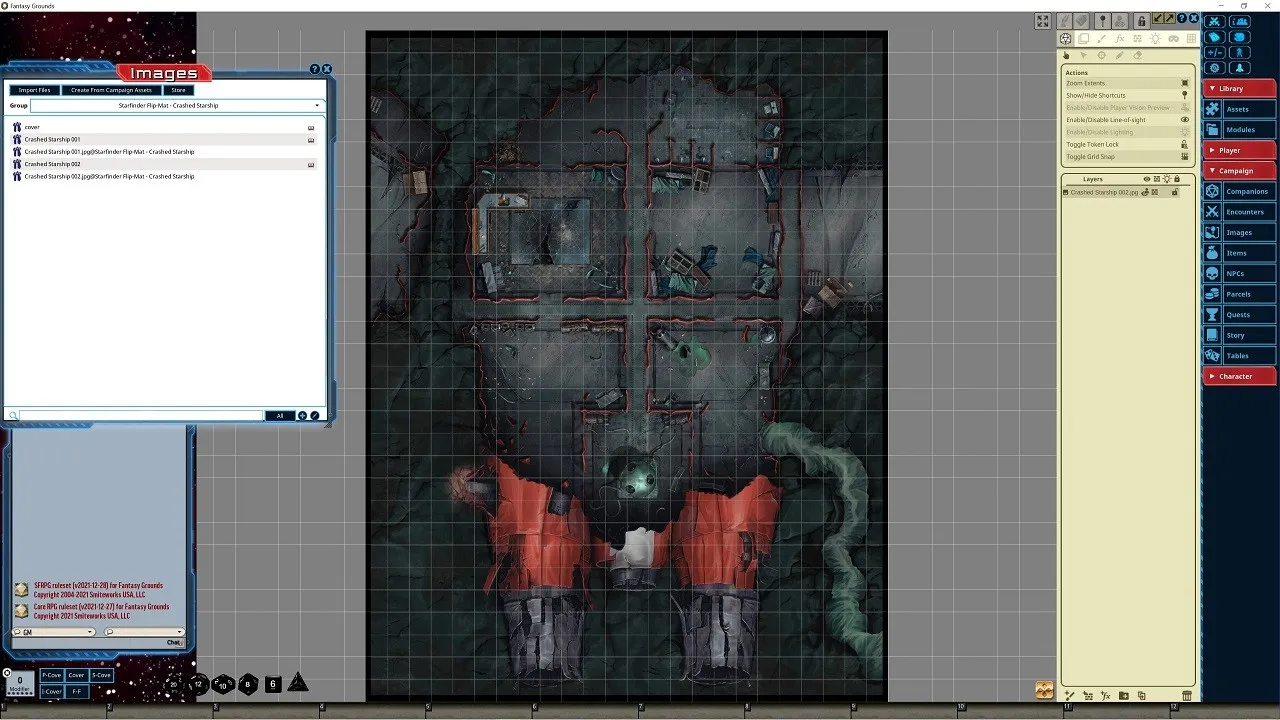Click the modifiers plus/minus icon
Viewport: 1280px width, 720px height.
pos(1214,52)
